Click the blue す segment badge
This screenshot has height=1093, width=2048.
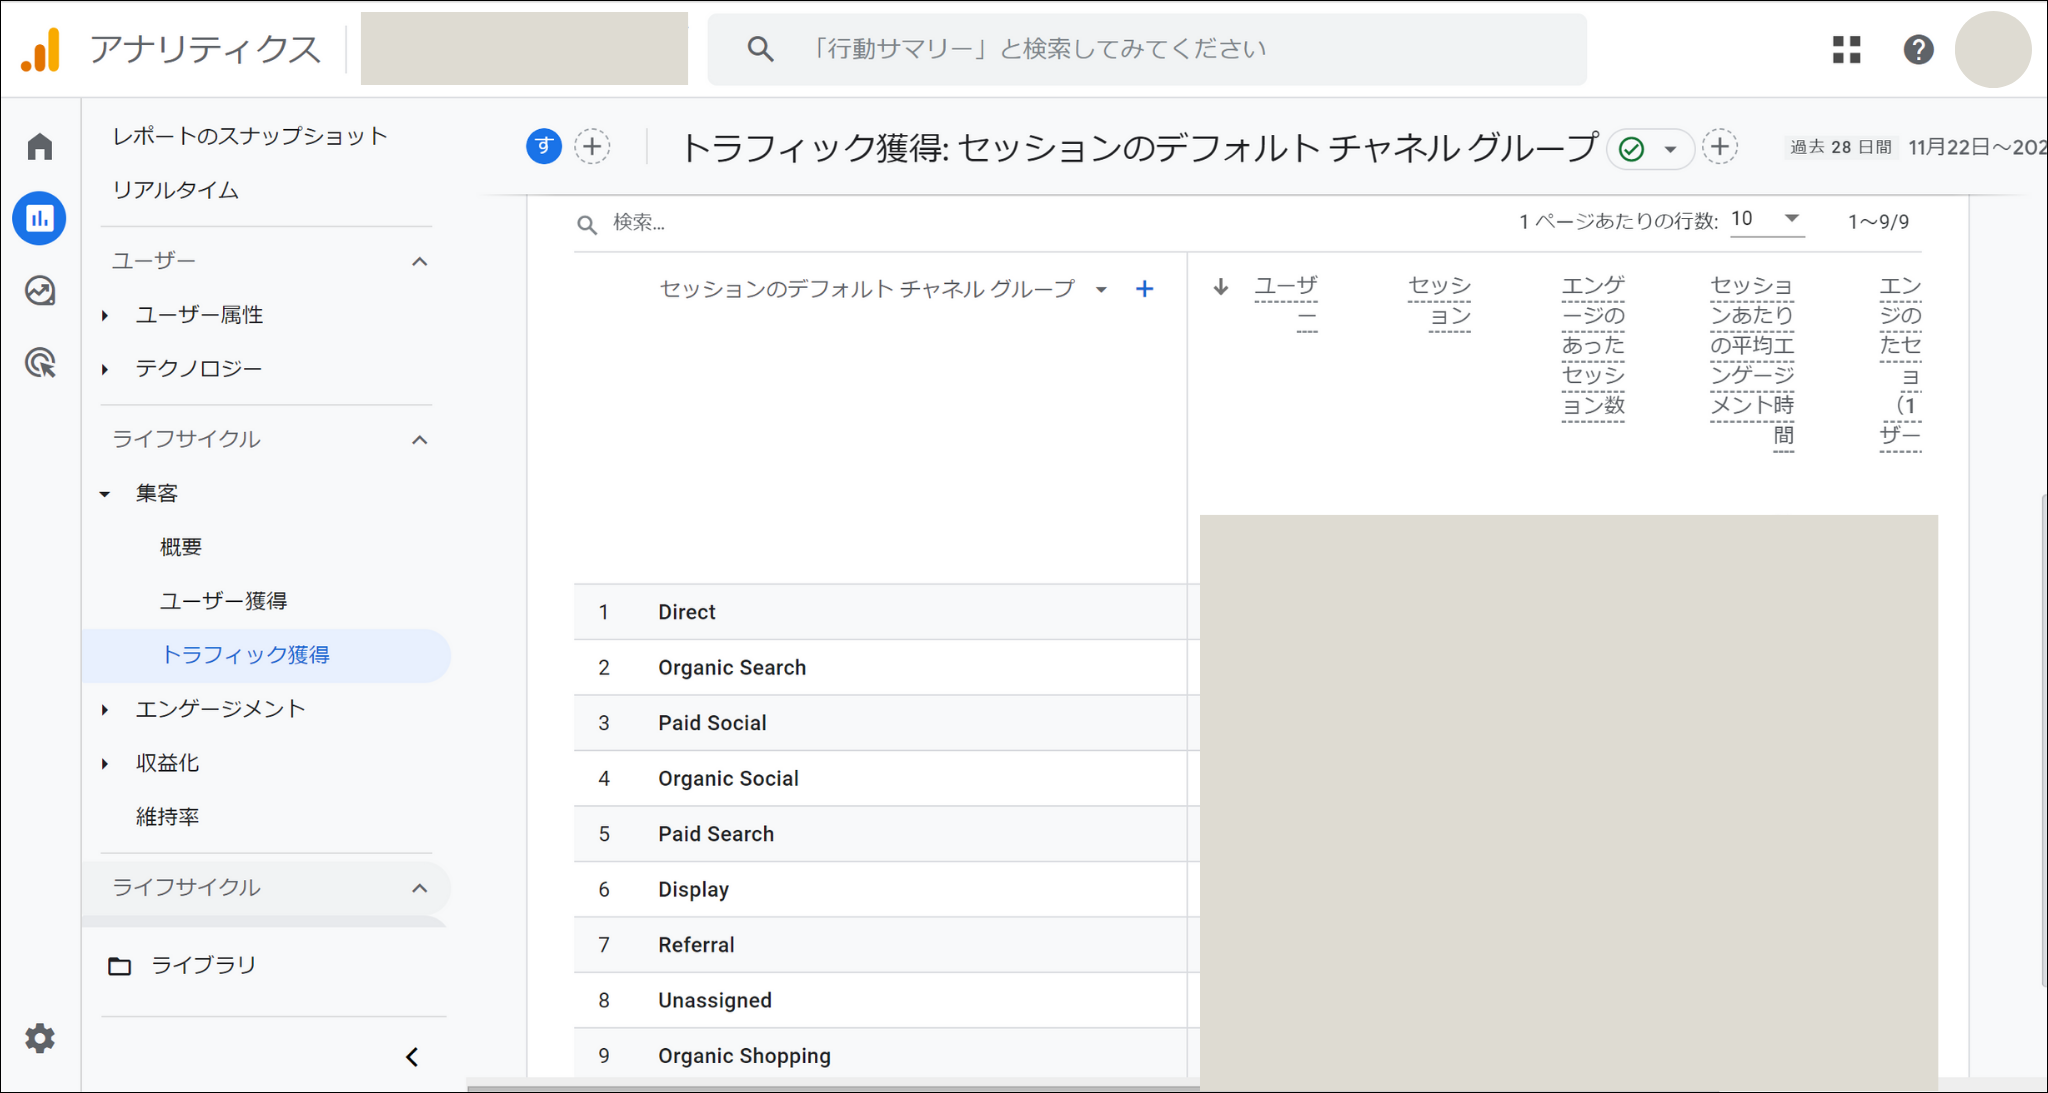[544, 147]
